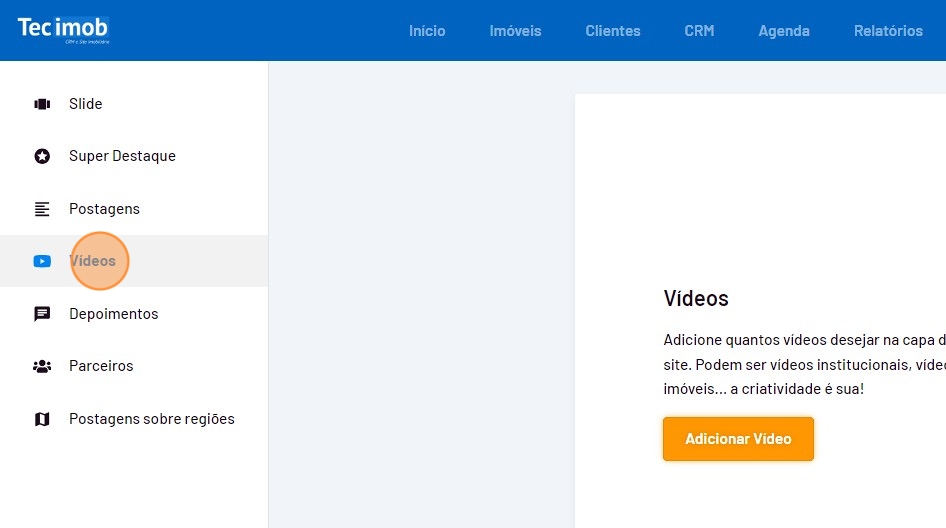
Task: Open the Imóveis menu item
Action: pos(515,31)
